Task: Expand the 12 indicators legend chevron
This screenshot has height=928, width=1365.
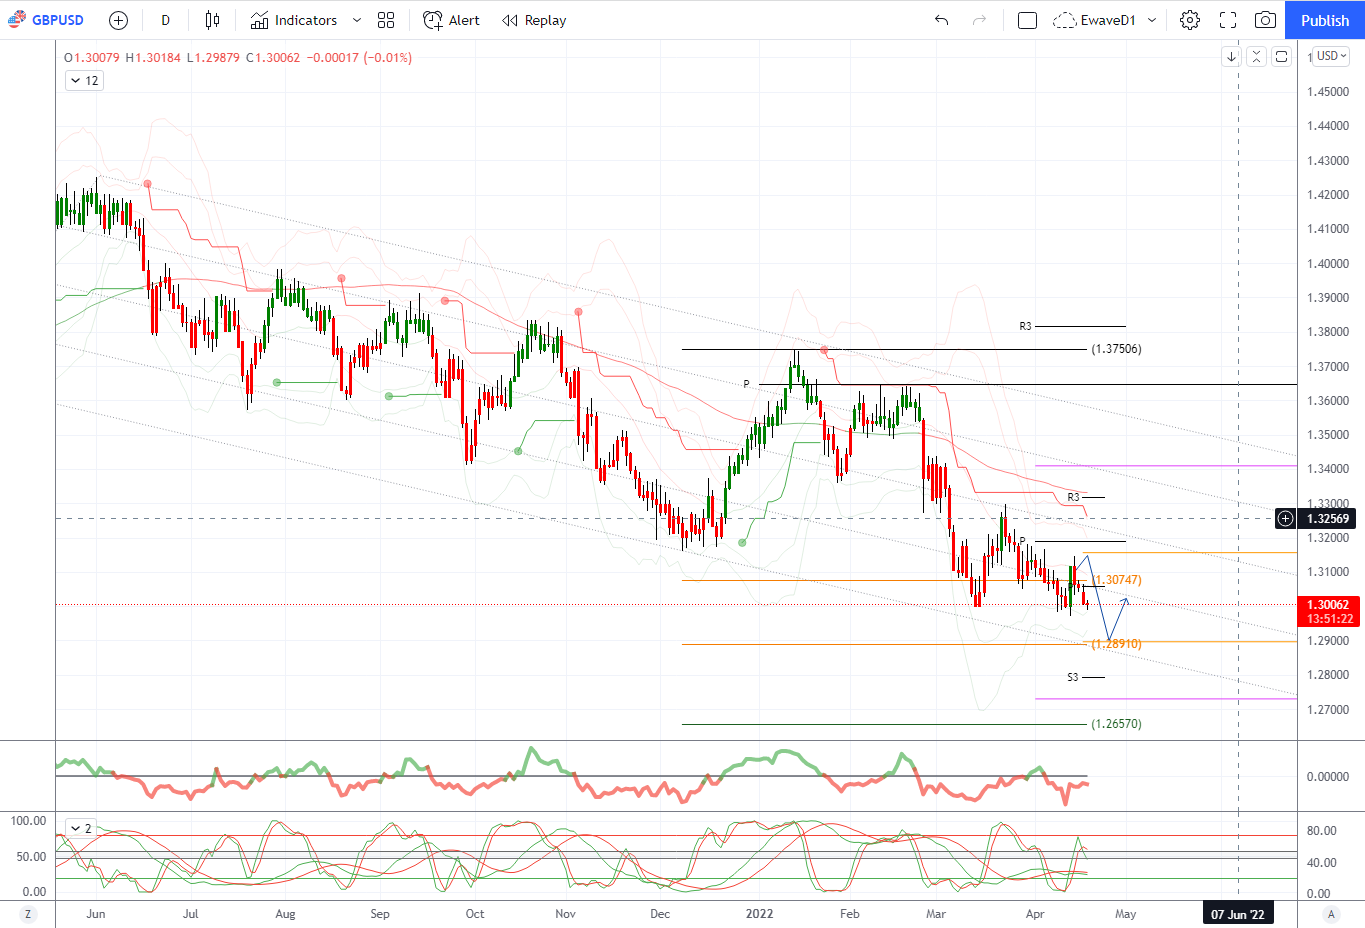Action: click(84, 81)
